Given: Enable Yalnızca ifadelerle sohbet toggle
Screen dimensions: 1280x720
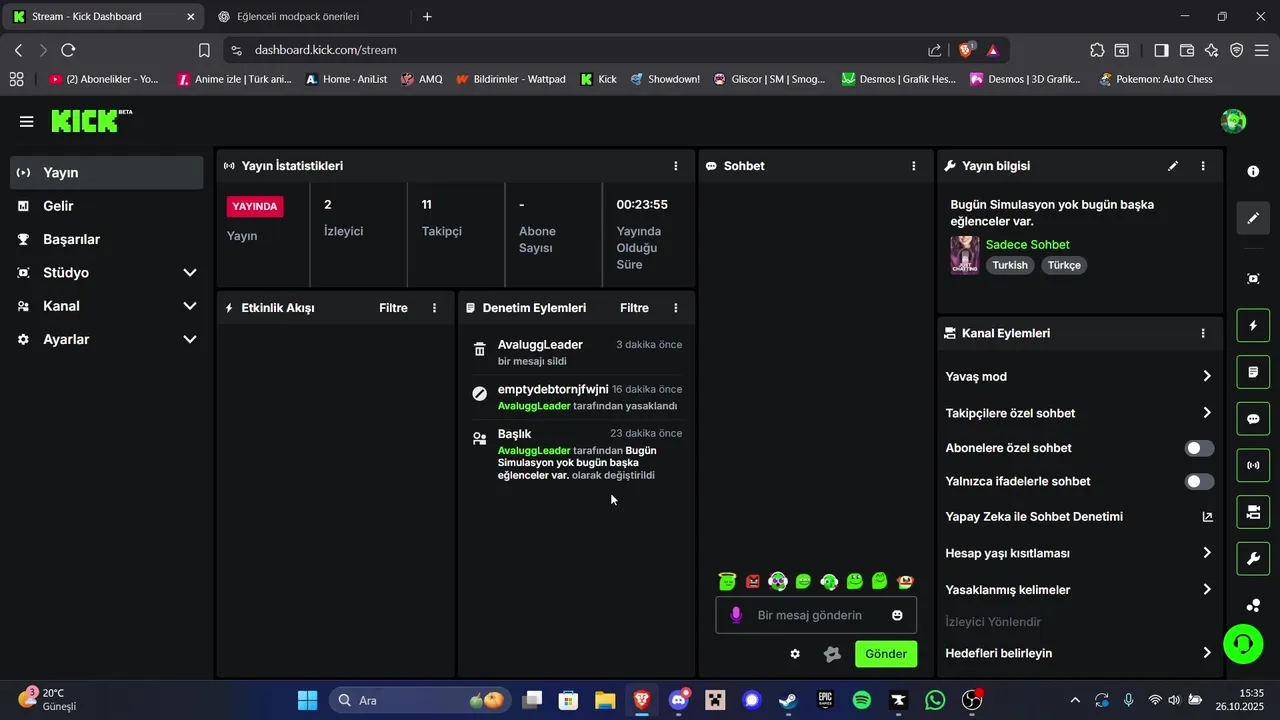Looking at the screenshot, I should tap(1199, 482).
